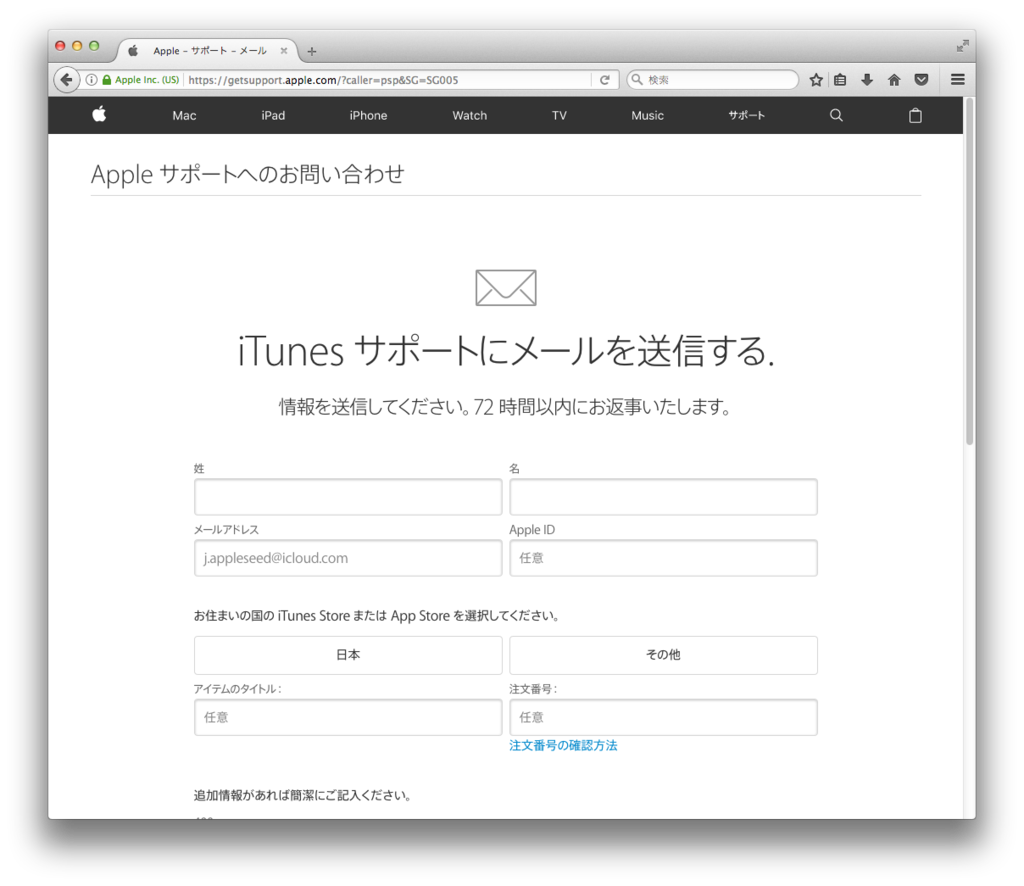Viewport: 1024px width, 886px height.
Task: Reload the page with the refresh icon
Action: [605, 80]
